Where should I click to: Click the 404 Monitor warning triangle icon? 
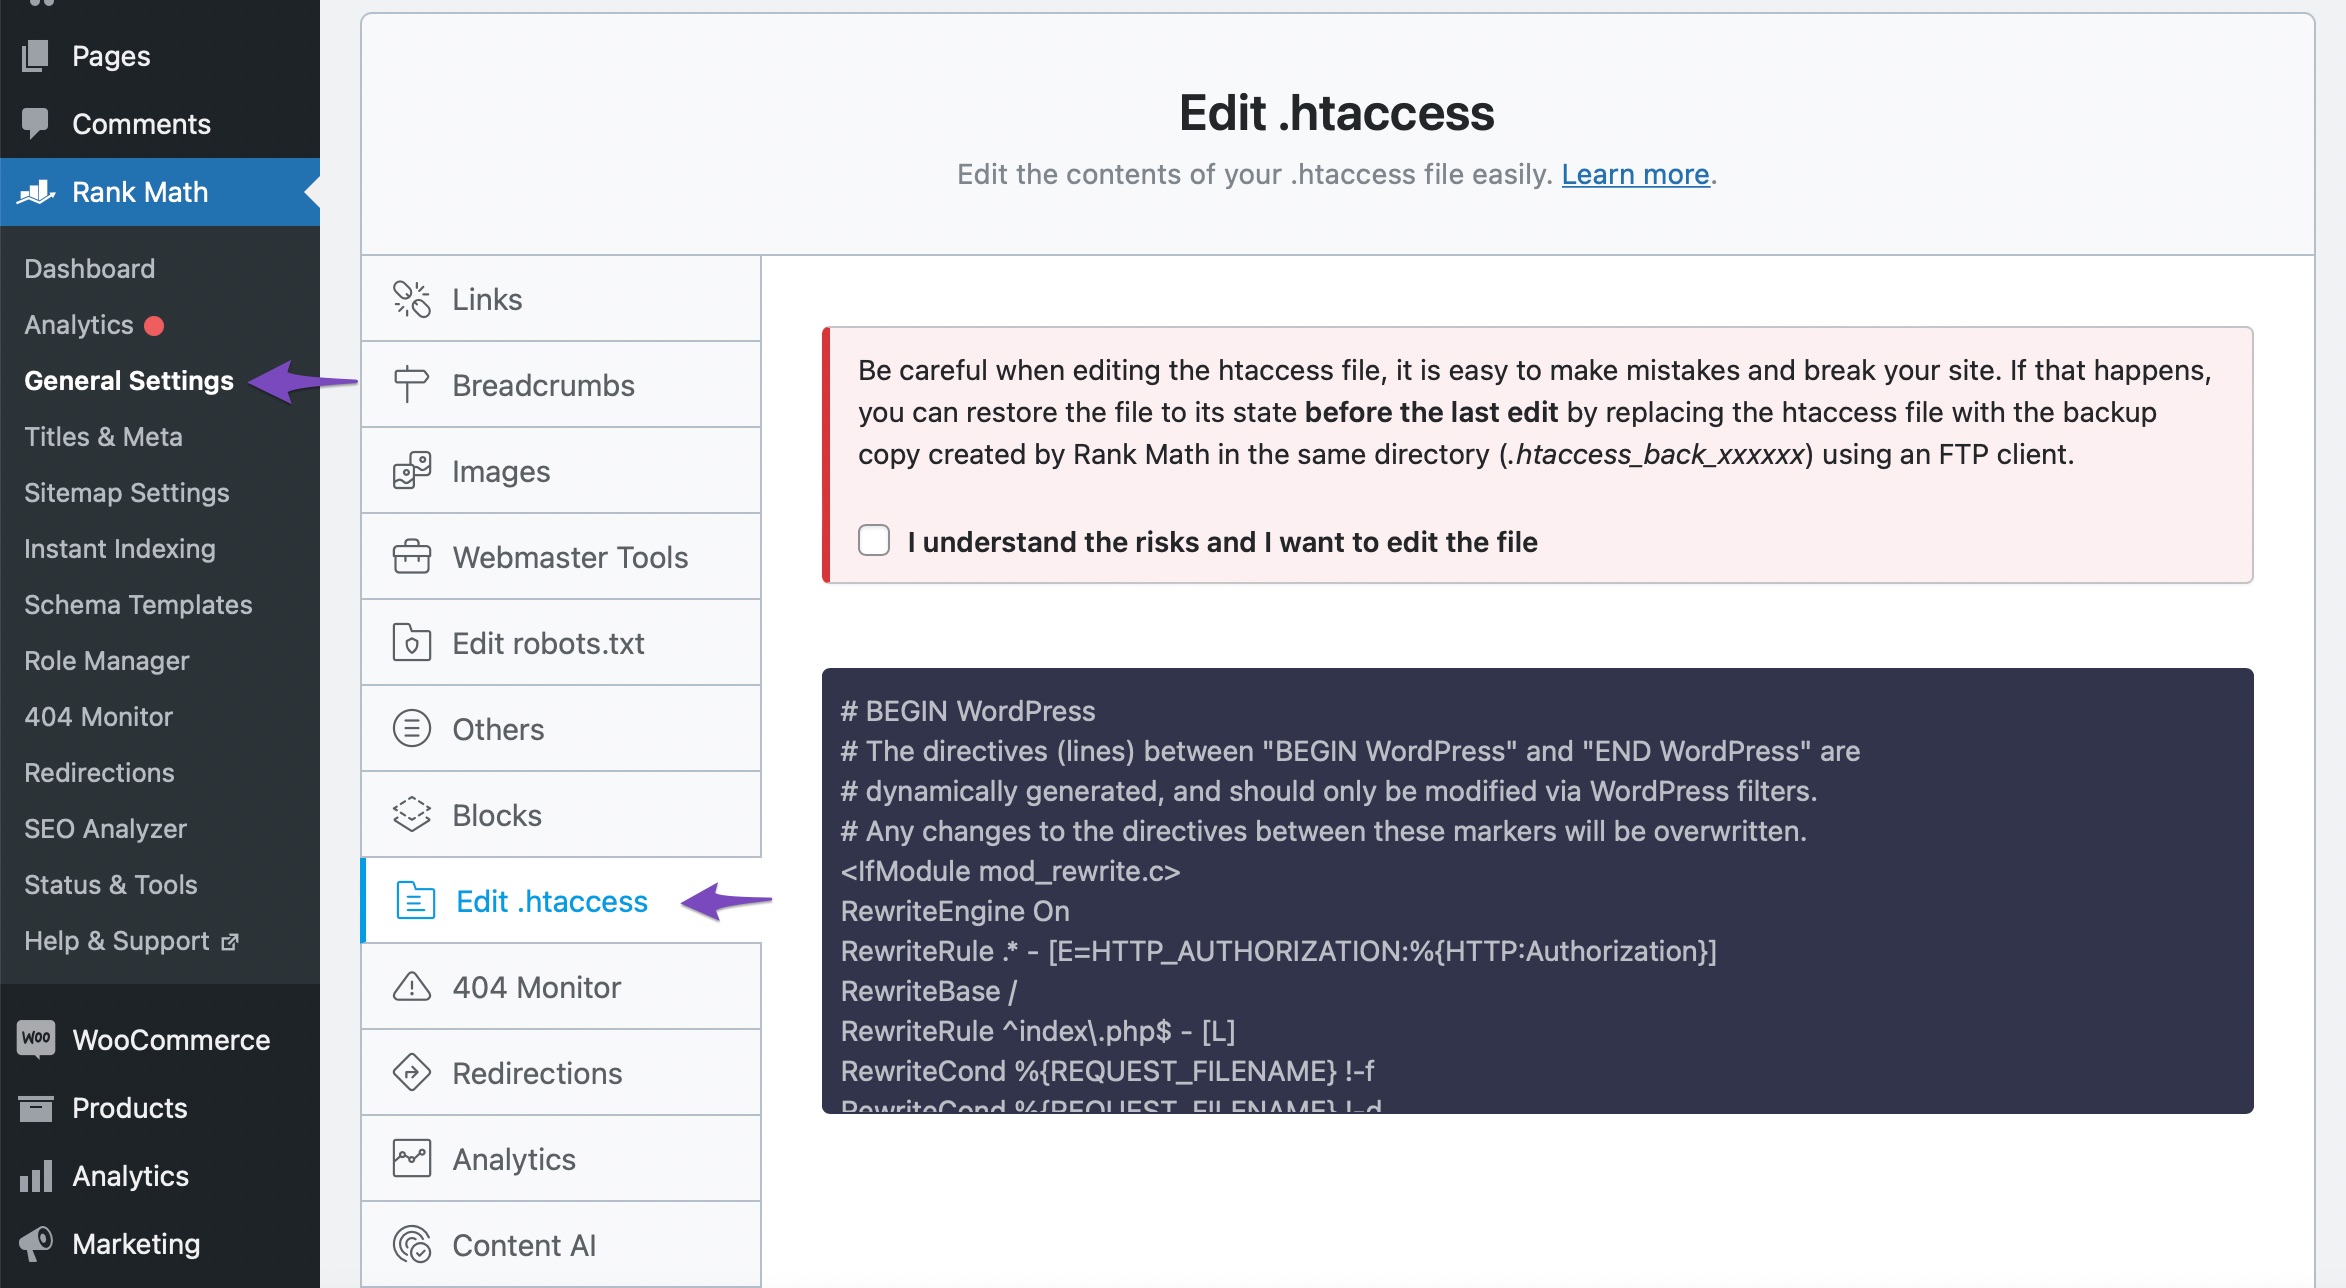pyautogui.click(x=411, y=987)
